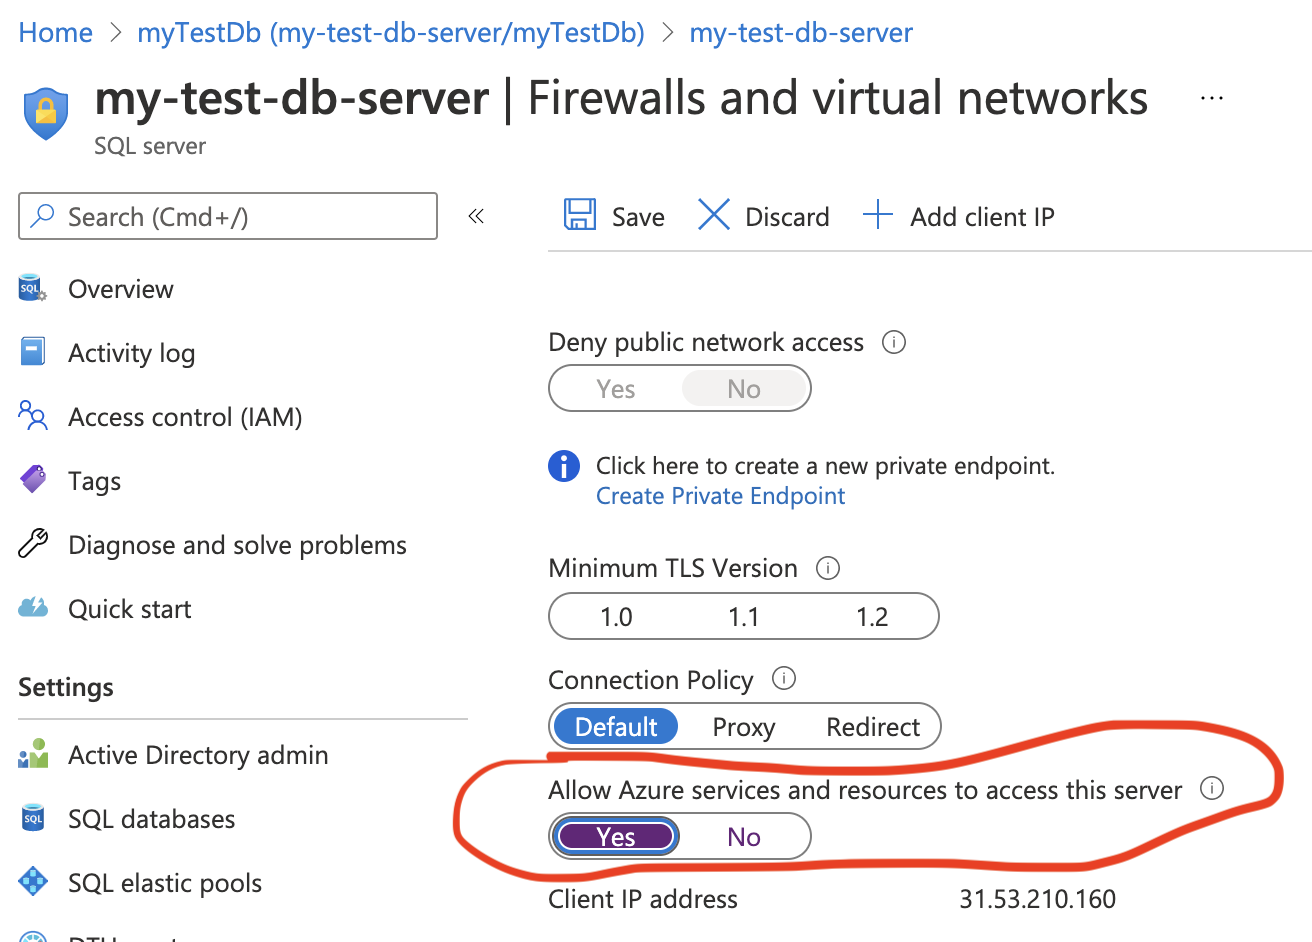Collapse the sidebar with the chevron
This screenshot has height=942, width=1312.
(476, 215)
